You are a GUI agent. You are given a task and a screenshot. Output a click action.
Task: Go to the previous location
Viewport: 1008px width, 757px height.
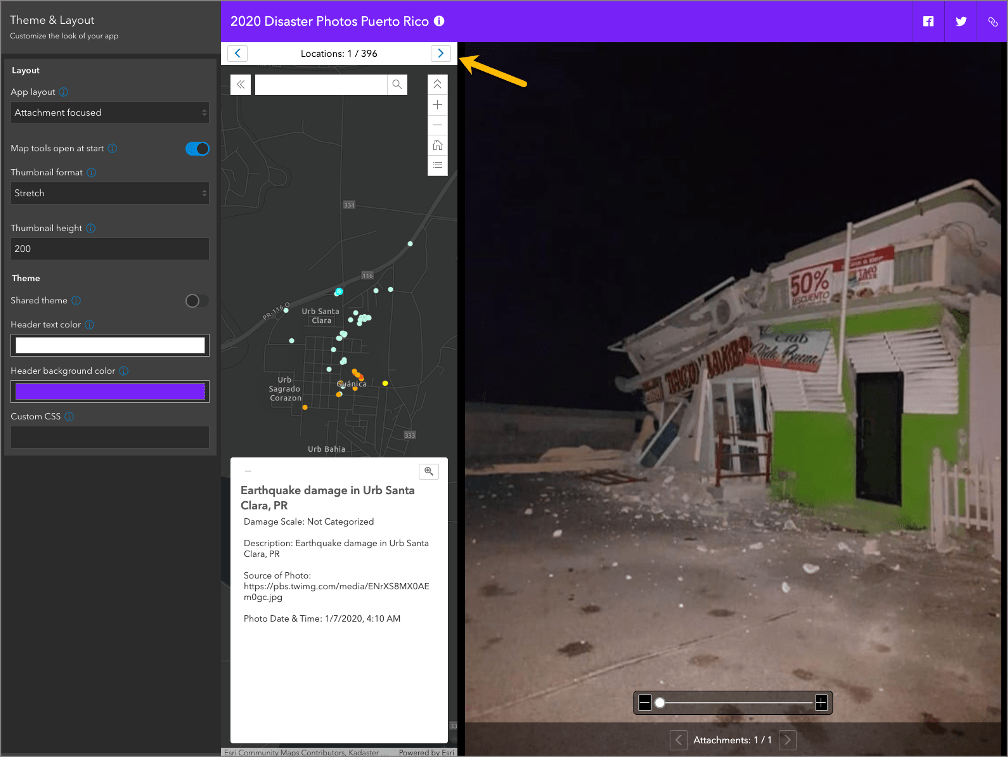[237, 53]
